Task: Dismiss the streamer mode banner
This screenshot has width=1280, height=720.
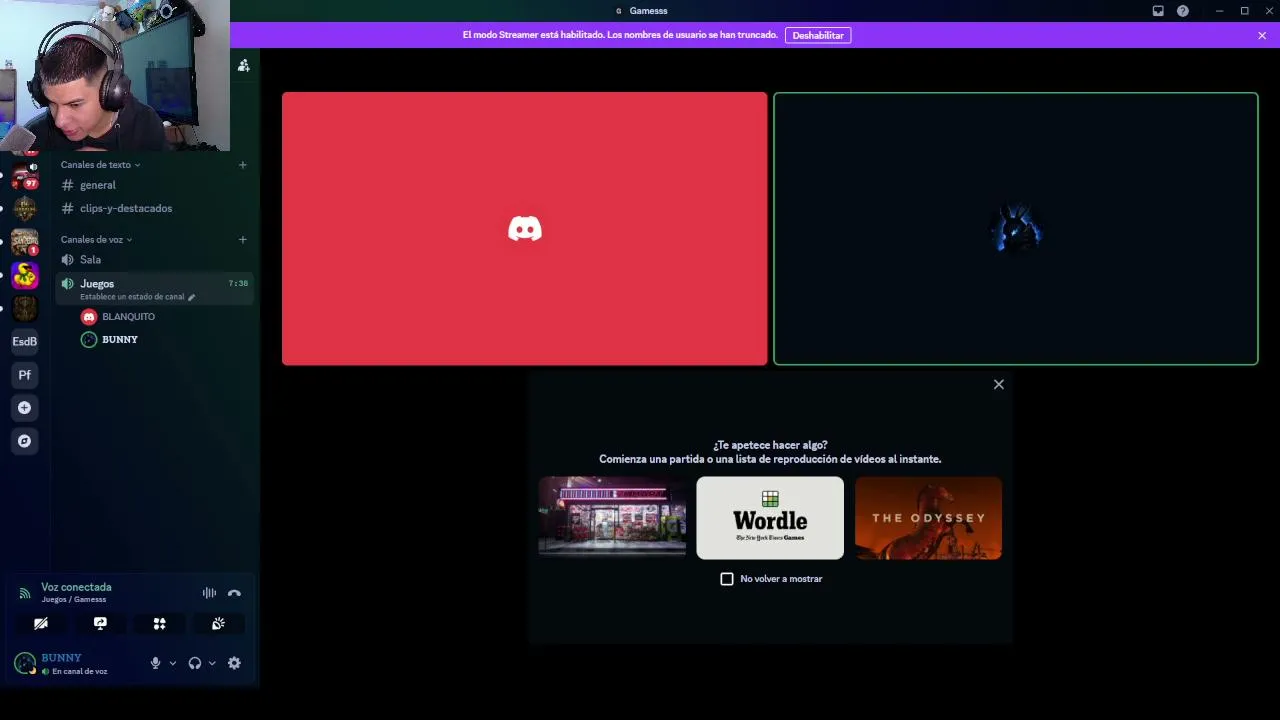Action: point(1262,35)
